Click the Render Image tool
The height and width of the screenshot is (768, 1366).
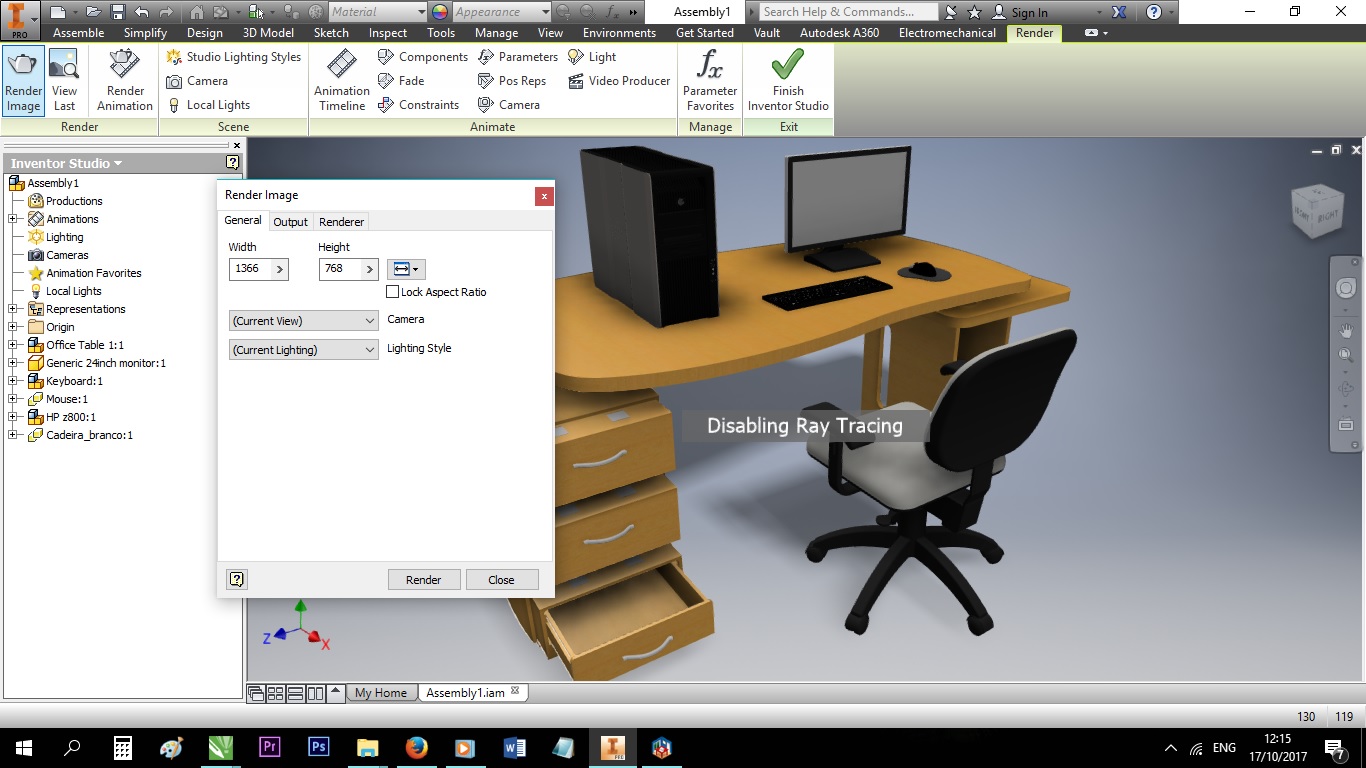23,81
